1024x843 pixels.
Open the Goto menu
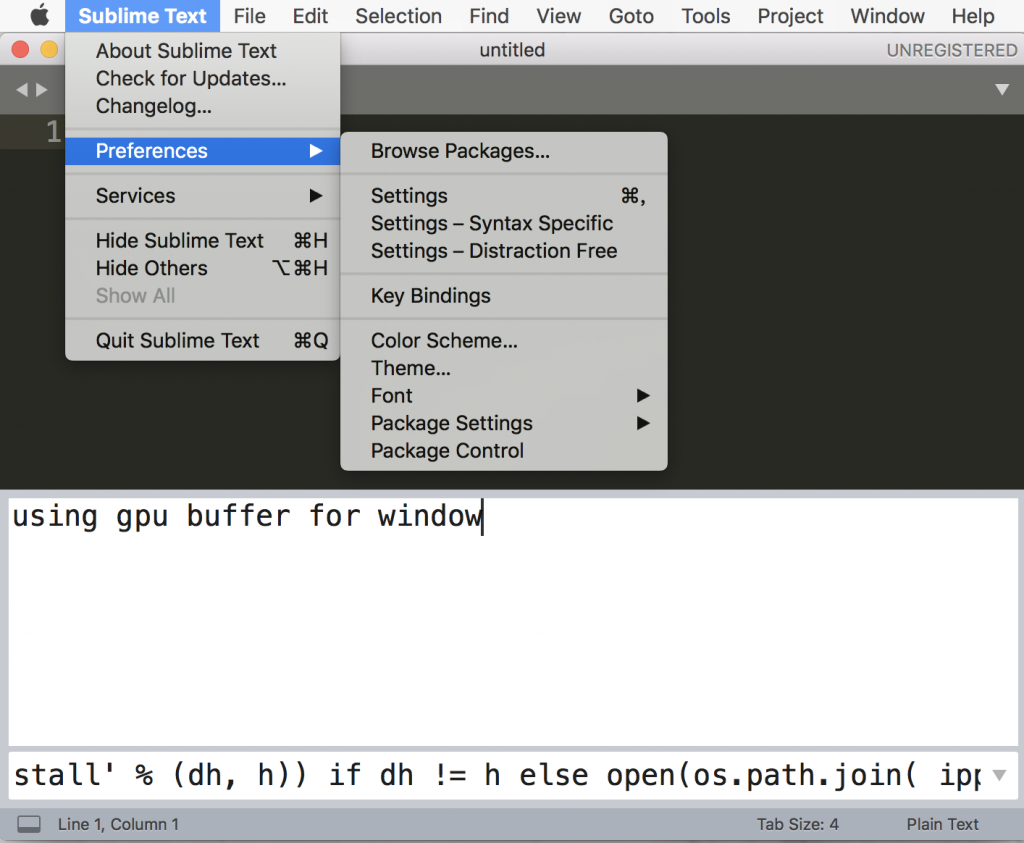click(631, 16)
